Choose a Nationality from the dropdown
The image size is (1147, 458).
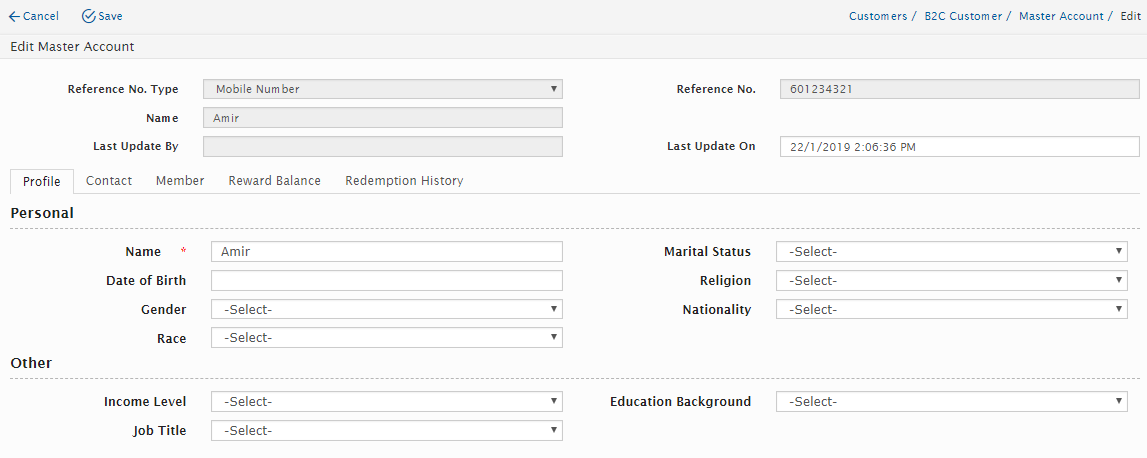951,310
